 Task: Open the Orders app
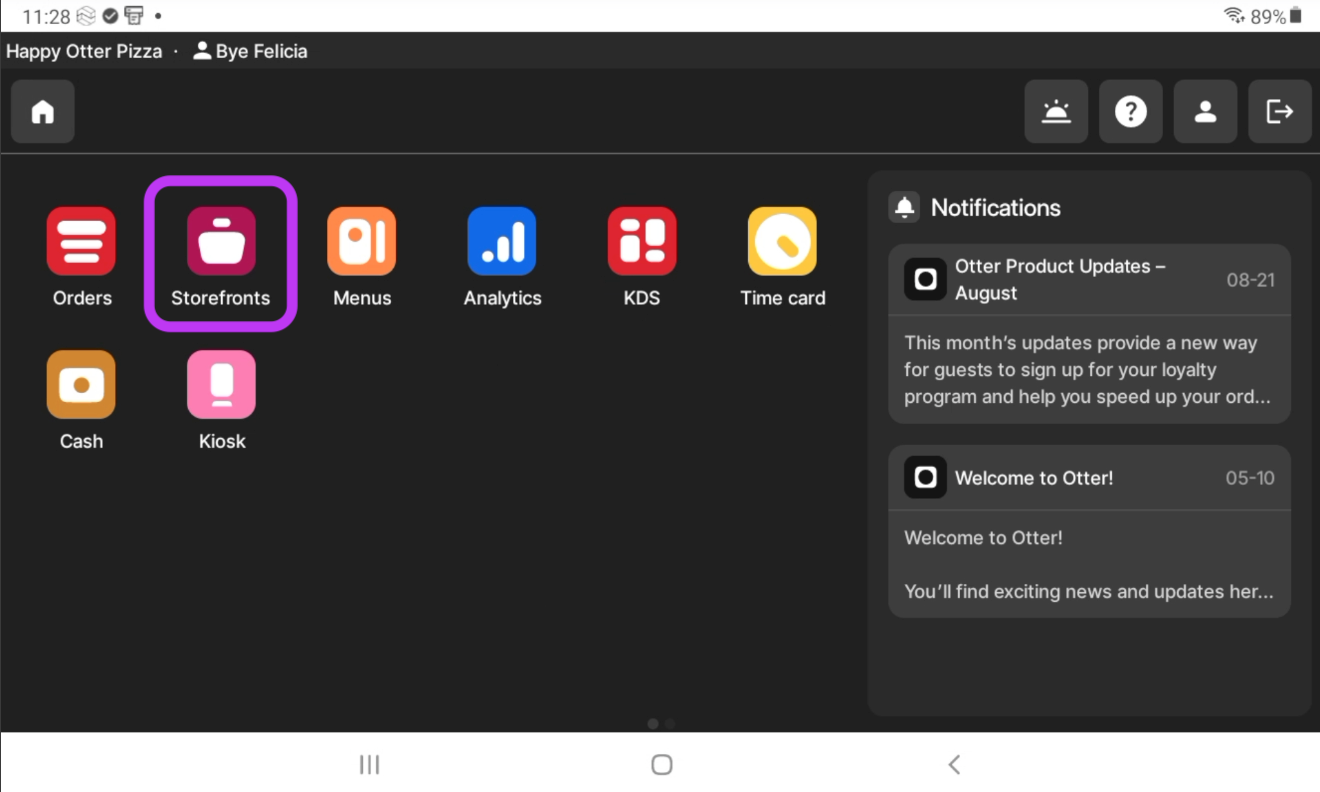[81, 242]
